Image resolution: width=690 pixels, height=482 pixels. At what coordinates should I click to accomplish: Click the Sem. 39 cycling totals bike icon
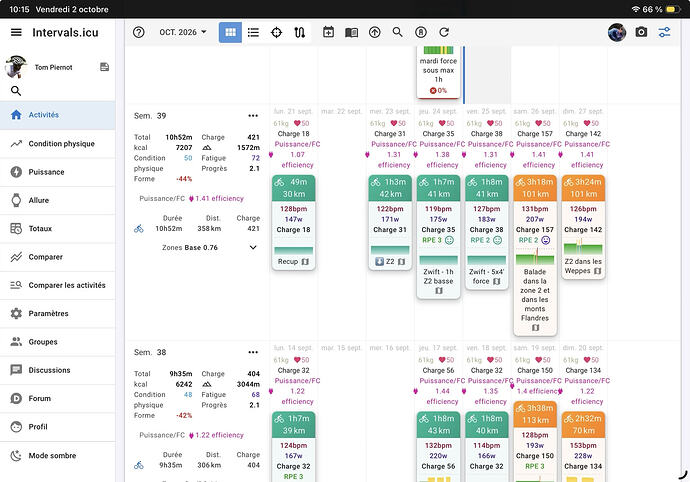click(139, 228)
